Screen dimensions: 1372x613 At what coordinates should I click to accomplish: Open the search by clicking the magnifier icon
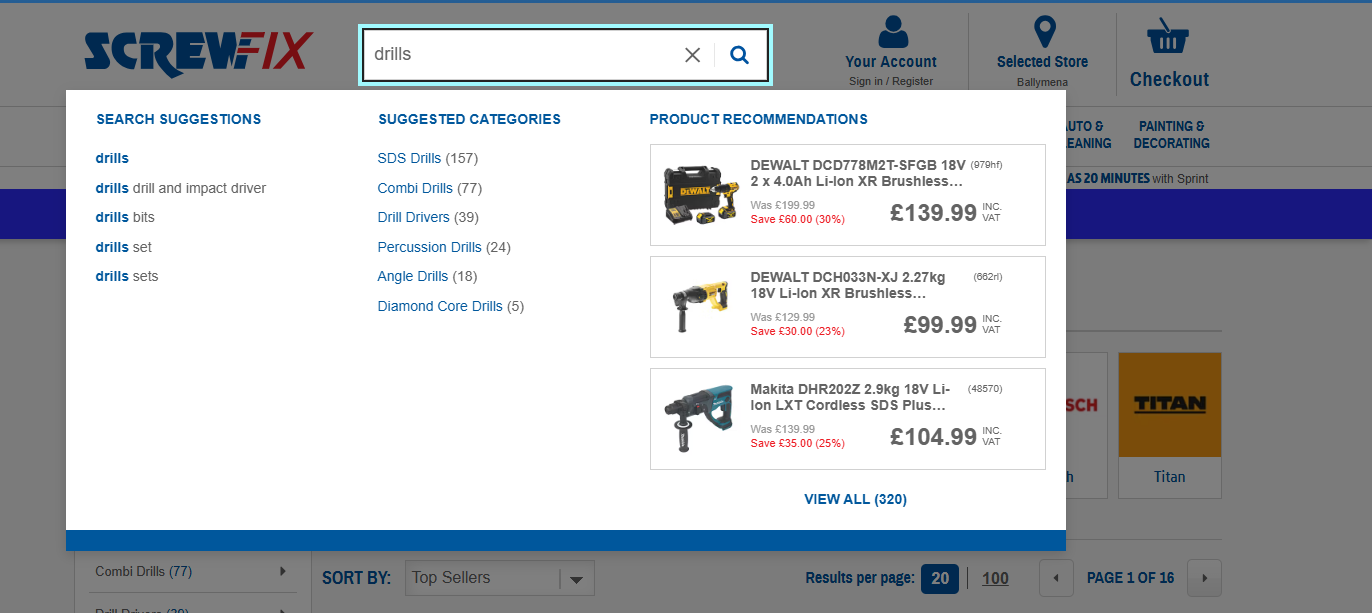[739, 55]
